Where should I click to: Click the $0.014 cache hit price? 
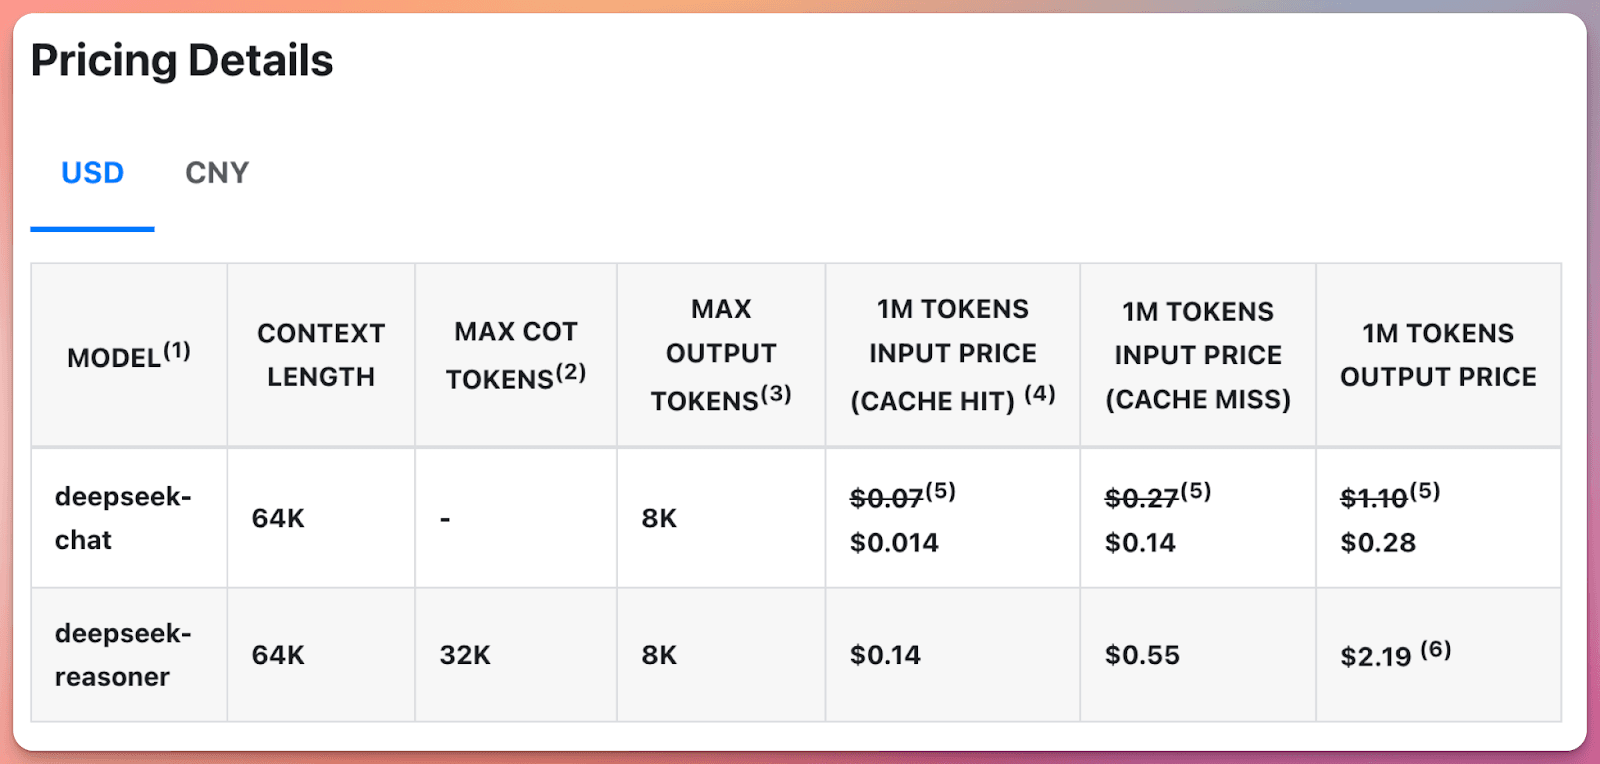(x=894, y=542)
